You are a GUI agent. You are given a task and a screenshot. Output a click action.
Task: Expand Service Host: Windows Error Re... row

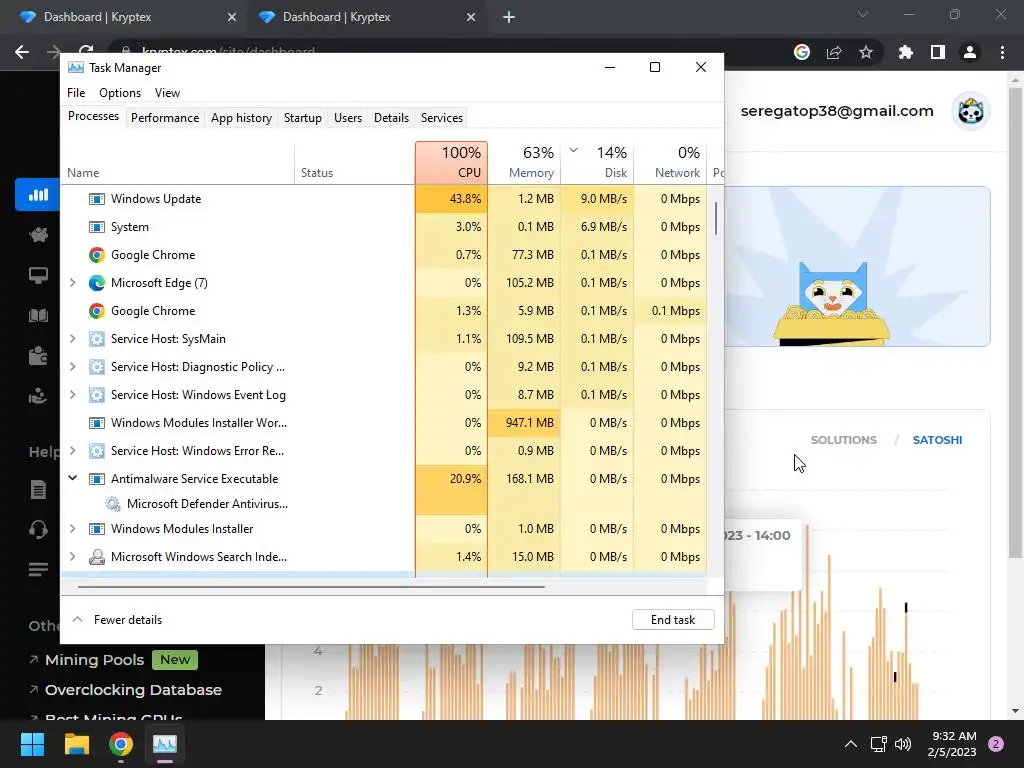72,451
